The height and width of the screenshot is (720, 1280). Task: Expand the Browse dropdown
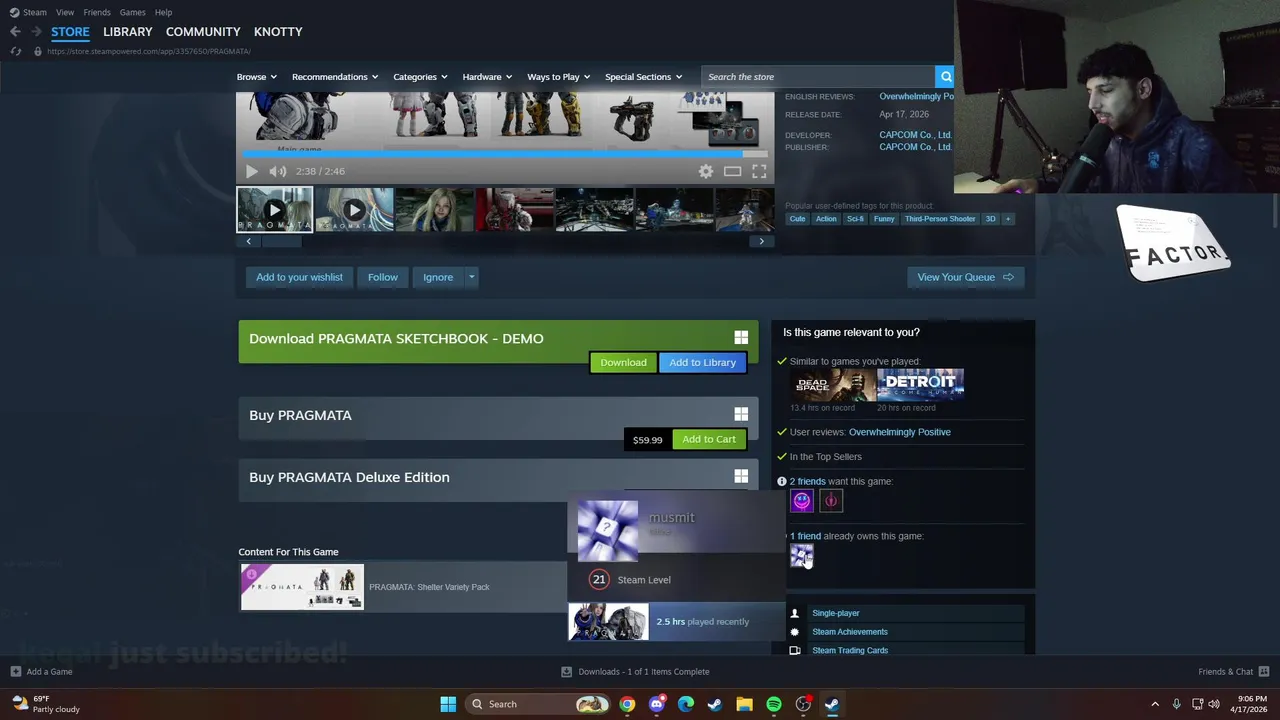(256, 77)
